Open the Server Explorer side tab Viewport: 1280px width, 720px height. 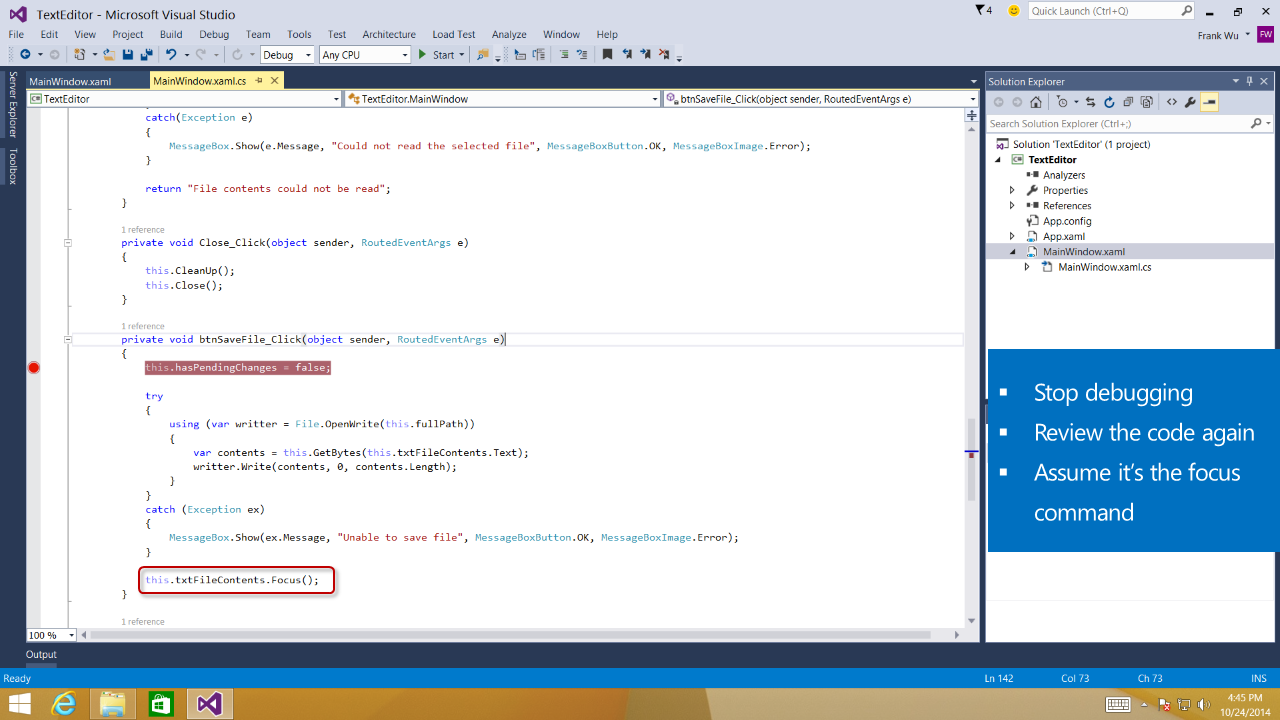coord(12,104)
